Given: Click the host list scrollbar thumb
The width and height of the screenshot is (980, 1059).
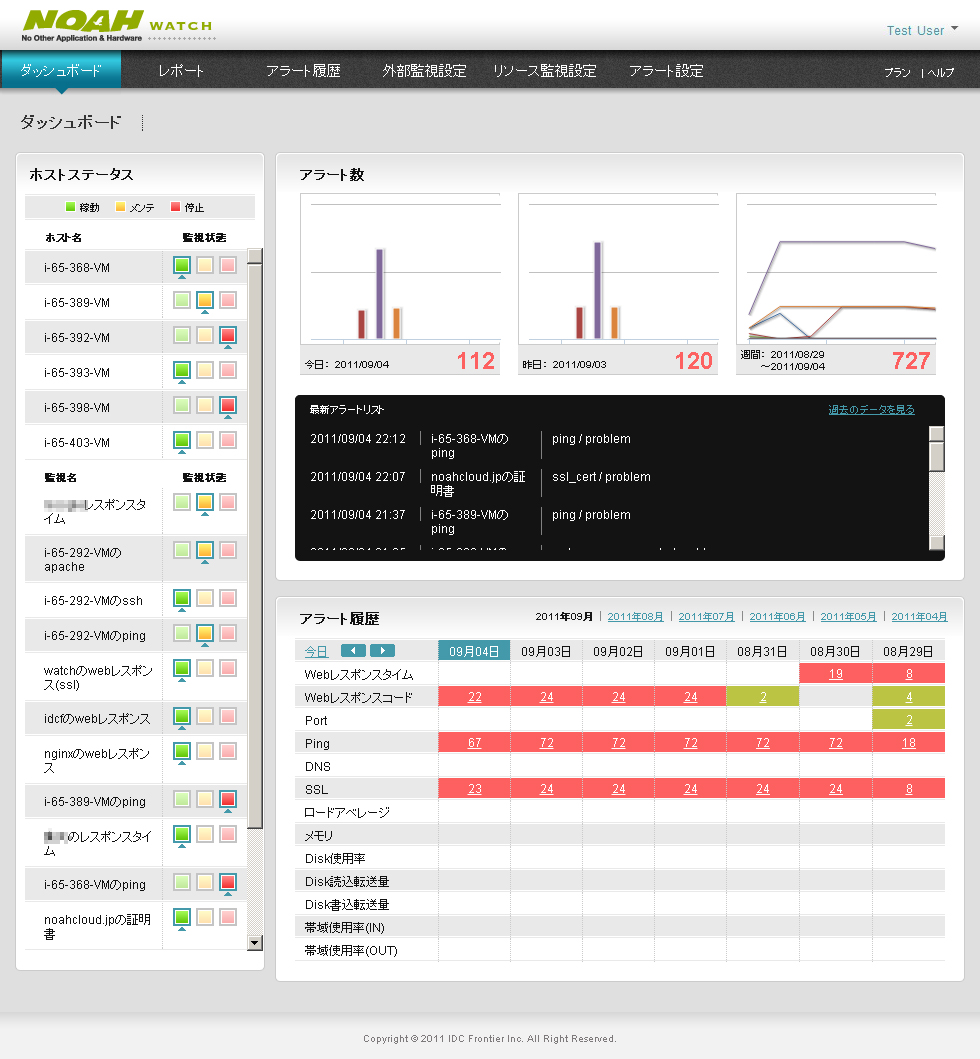Looking at the screenshot, I should coord(255,545).
